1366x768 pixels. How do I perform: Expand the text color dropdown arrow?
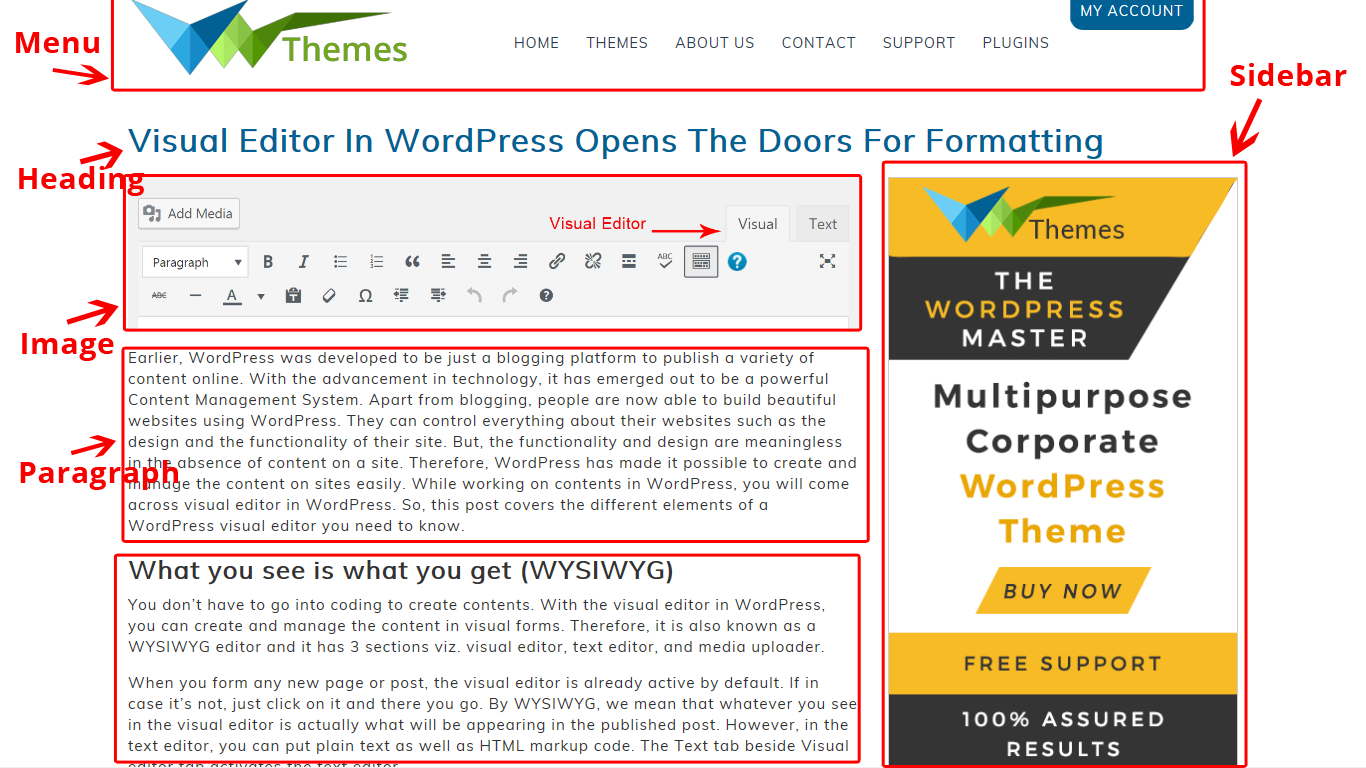point(261,296)
